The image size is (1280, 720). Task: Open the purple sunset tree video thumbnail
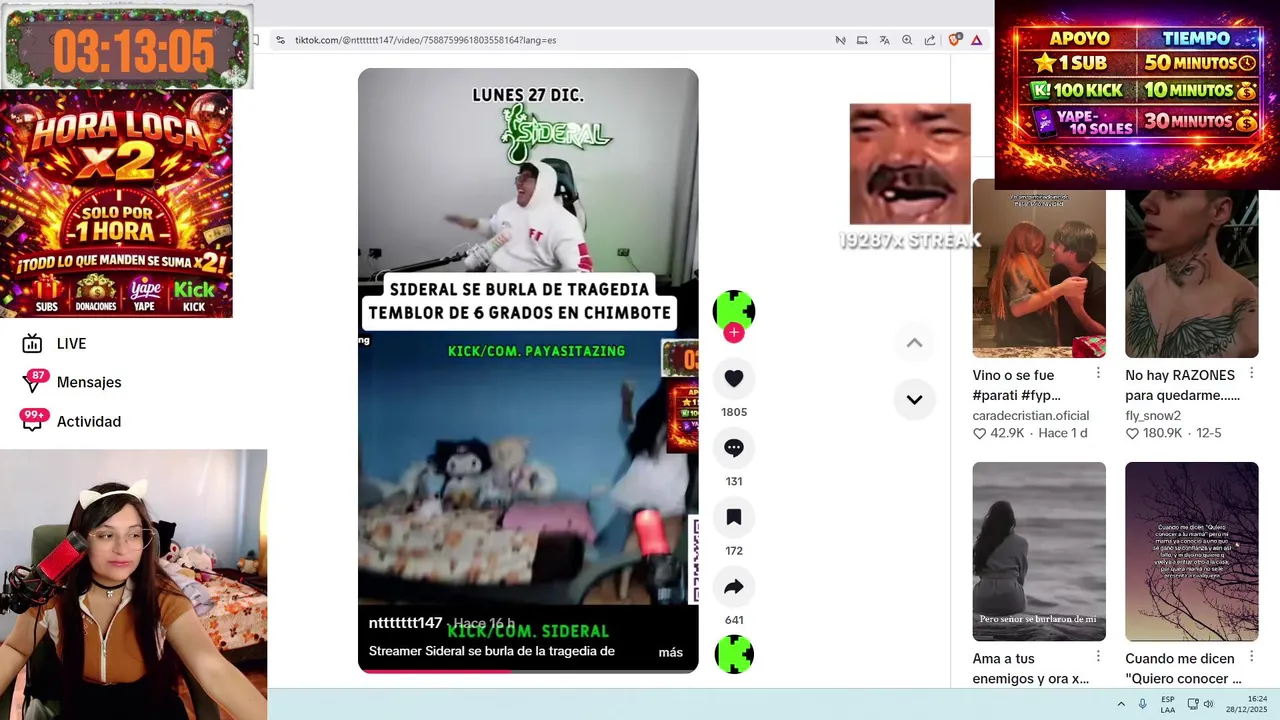click(x=1192, y=551)
